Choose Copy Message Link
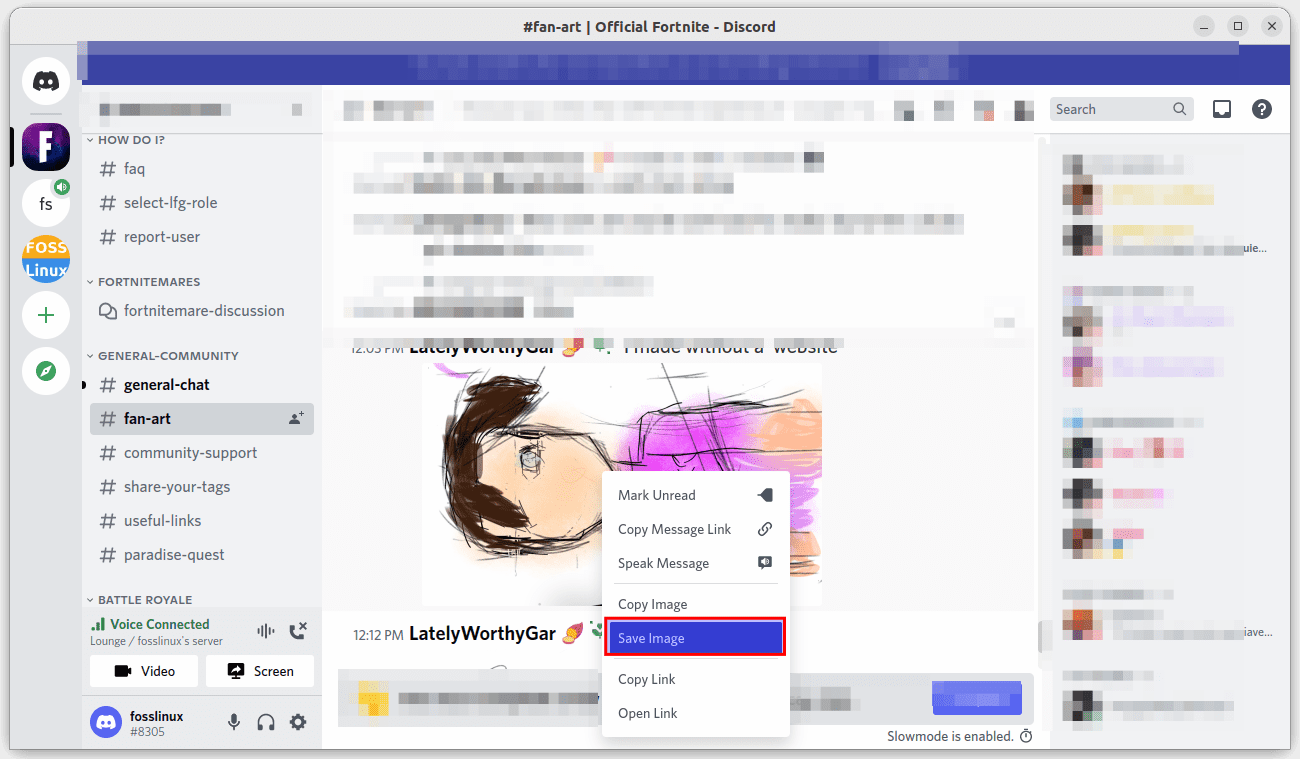The image size is (1300, 759). click(x=695, y=529)
